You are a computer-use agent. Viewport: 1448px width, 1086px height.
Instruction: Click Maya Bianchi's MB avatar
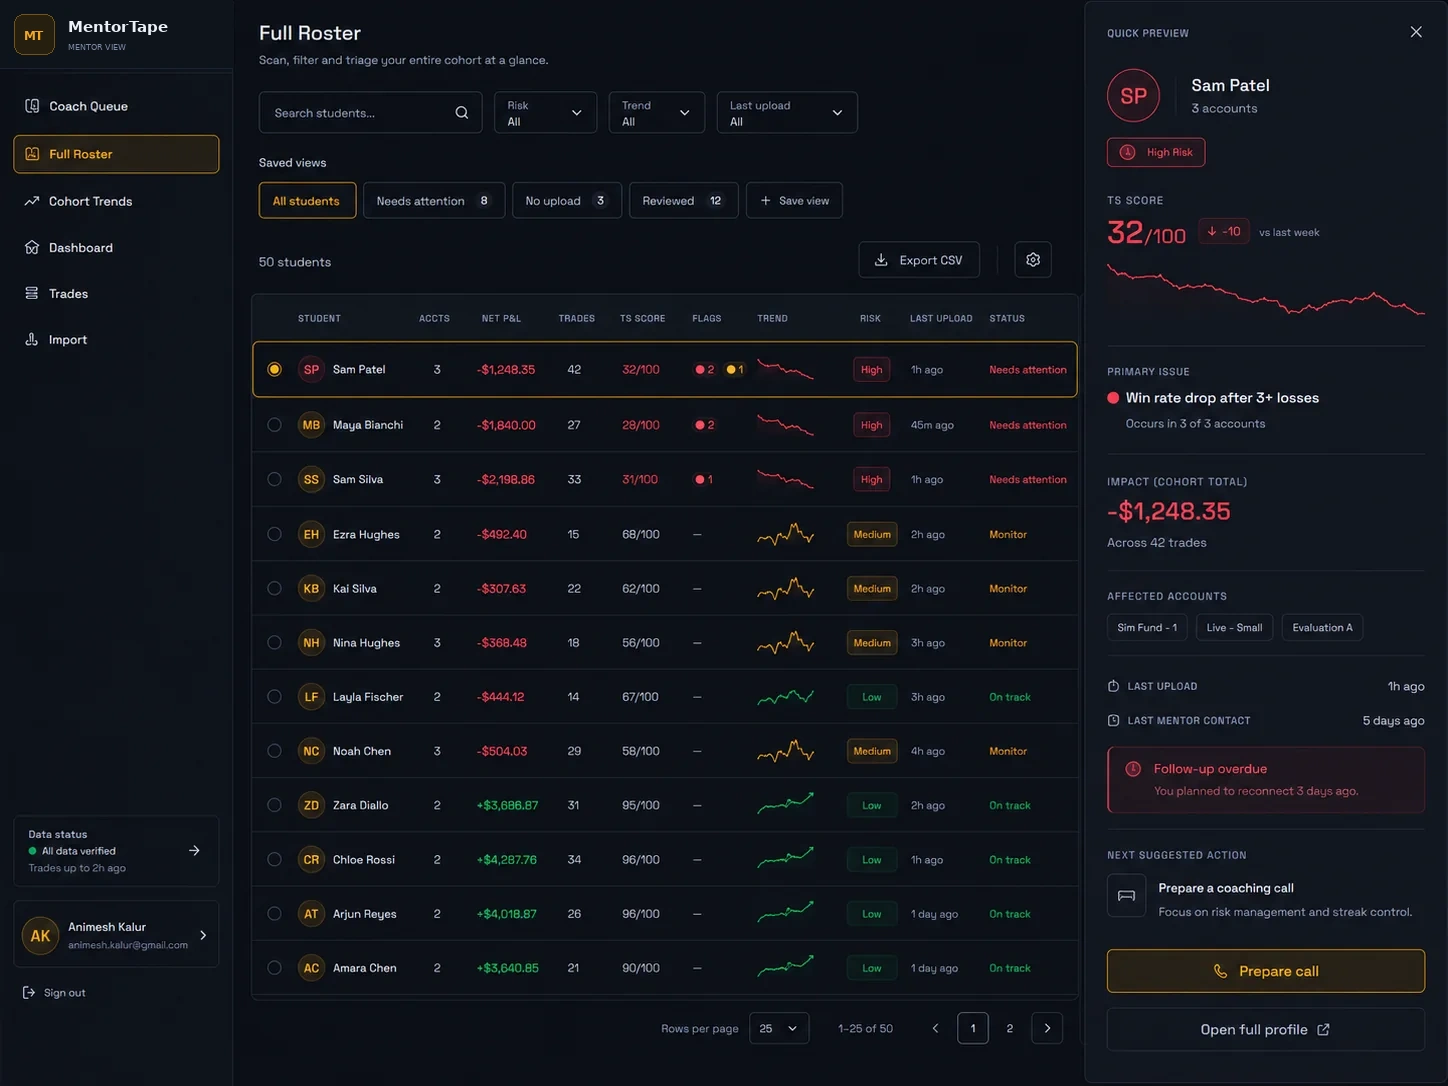click(311, 425)
